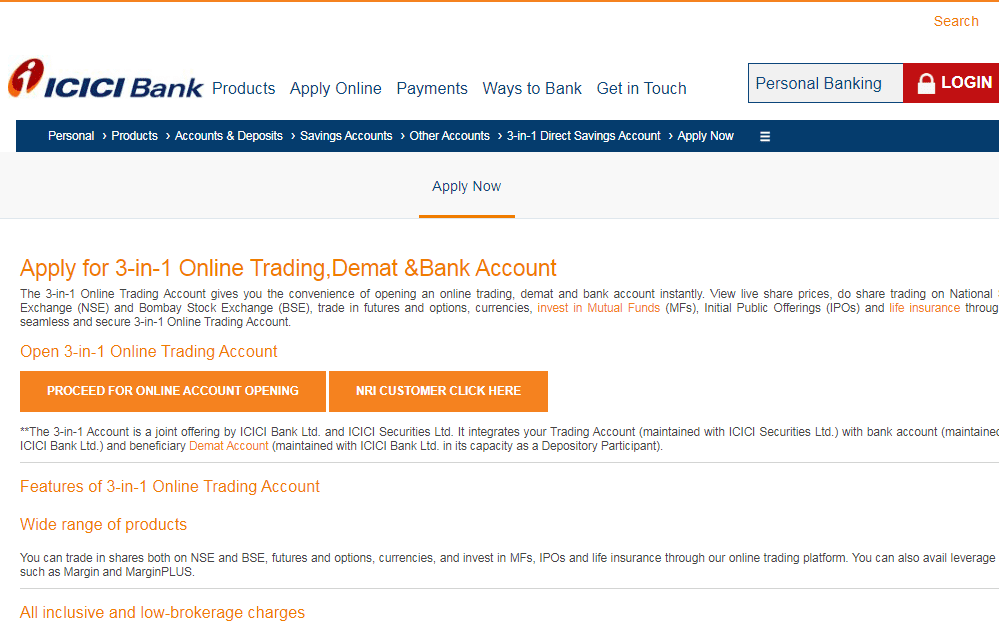Click the LOGIN button with lock icon

click(x=952, y=83)
